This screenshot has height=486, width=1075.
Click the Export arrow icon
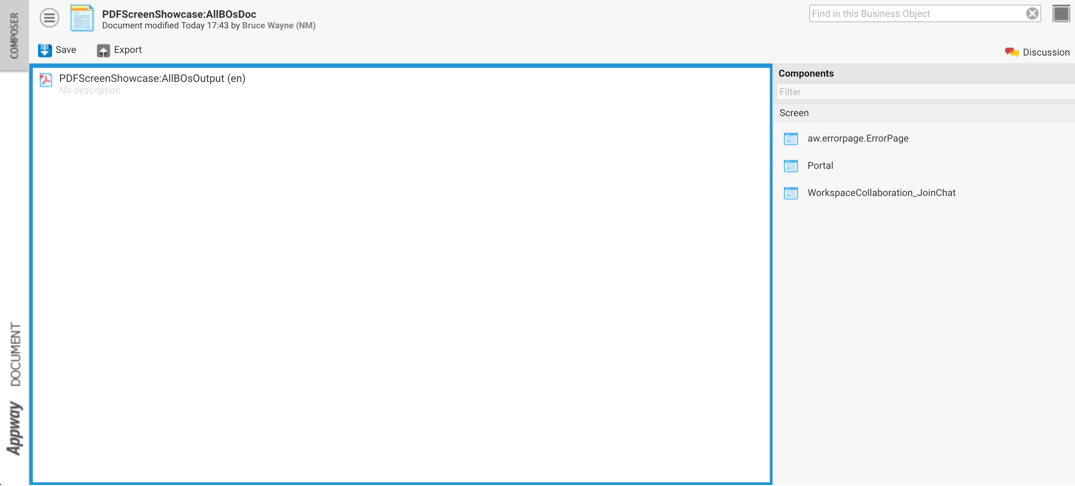pyautogui.click(x=104, y=50)
